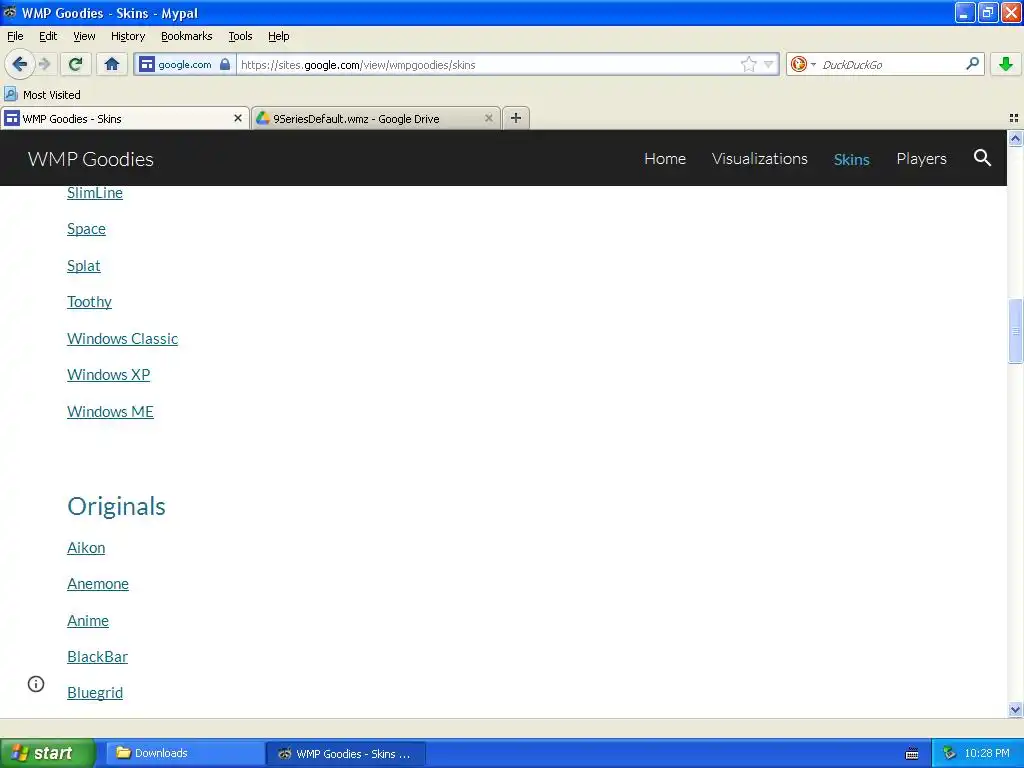
Task: Bookmark this page with the star icon
Action: tap(748, 64)
